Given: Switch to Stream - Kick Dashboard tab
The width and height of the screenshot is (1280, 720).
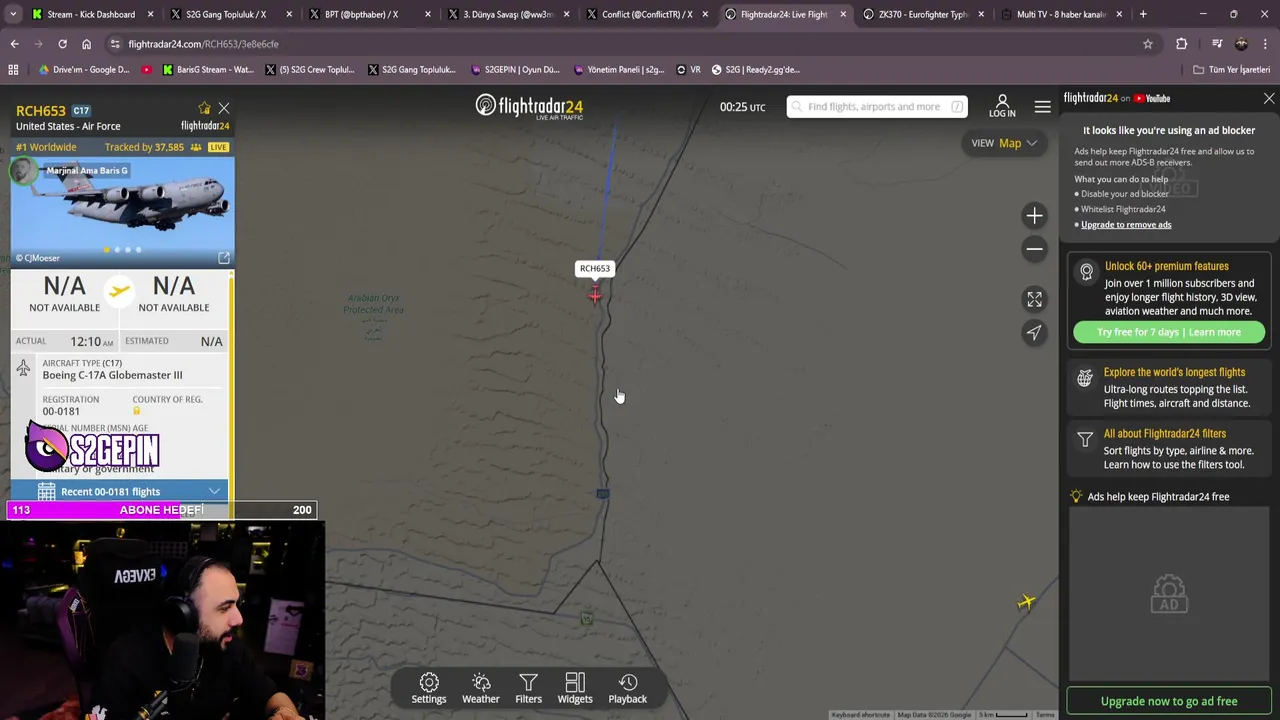Looking at the screenshot, I should click(x=90, y=14).
